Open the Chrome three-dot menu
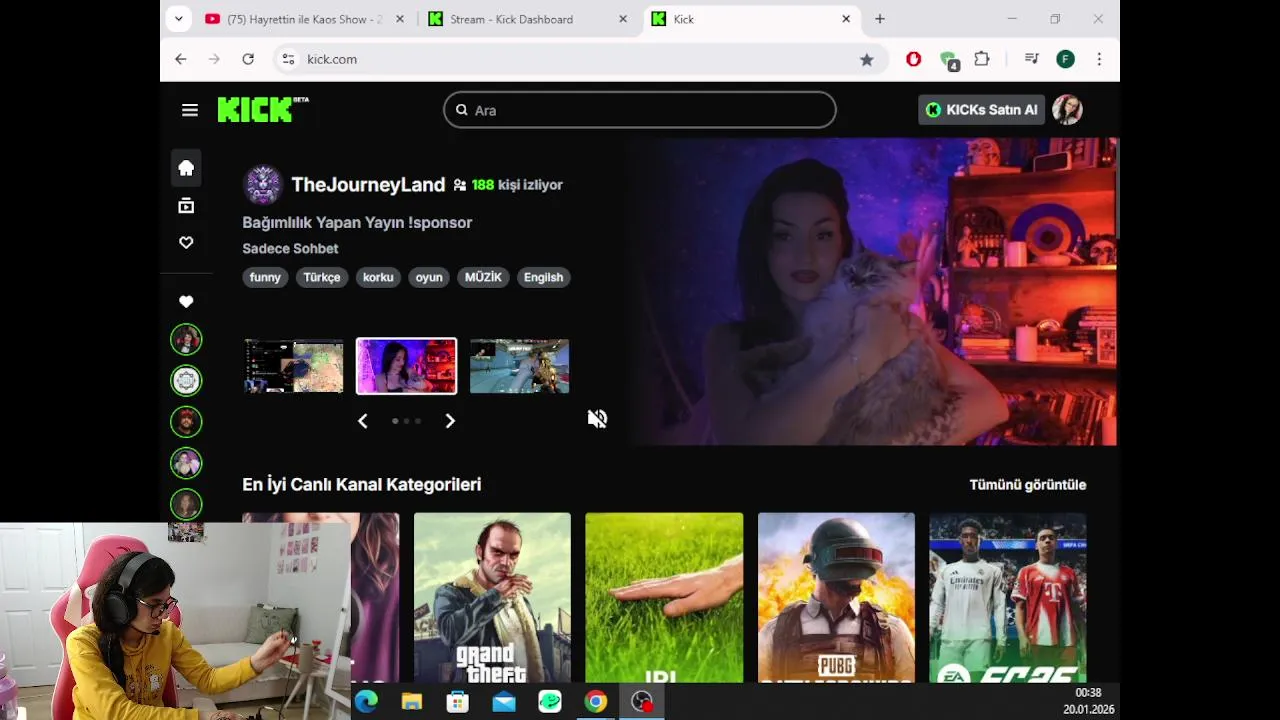Viewport: 1280px width, 720px height. pos(1099,59)
